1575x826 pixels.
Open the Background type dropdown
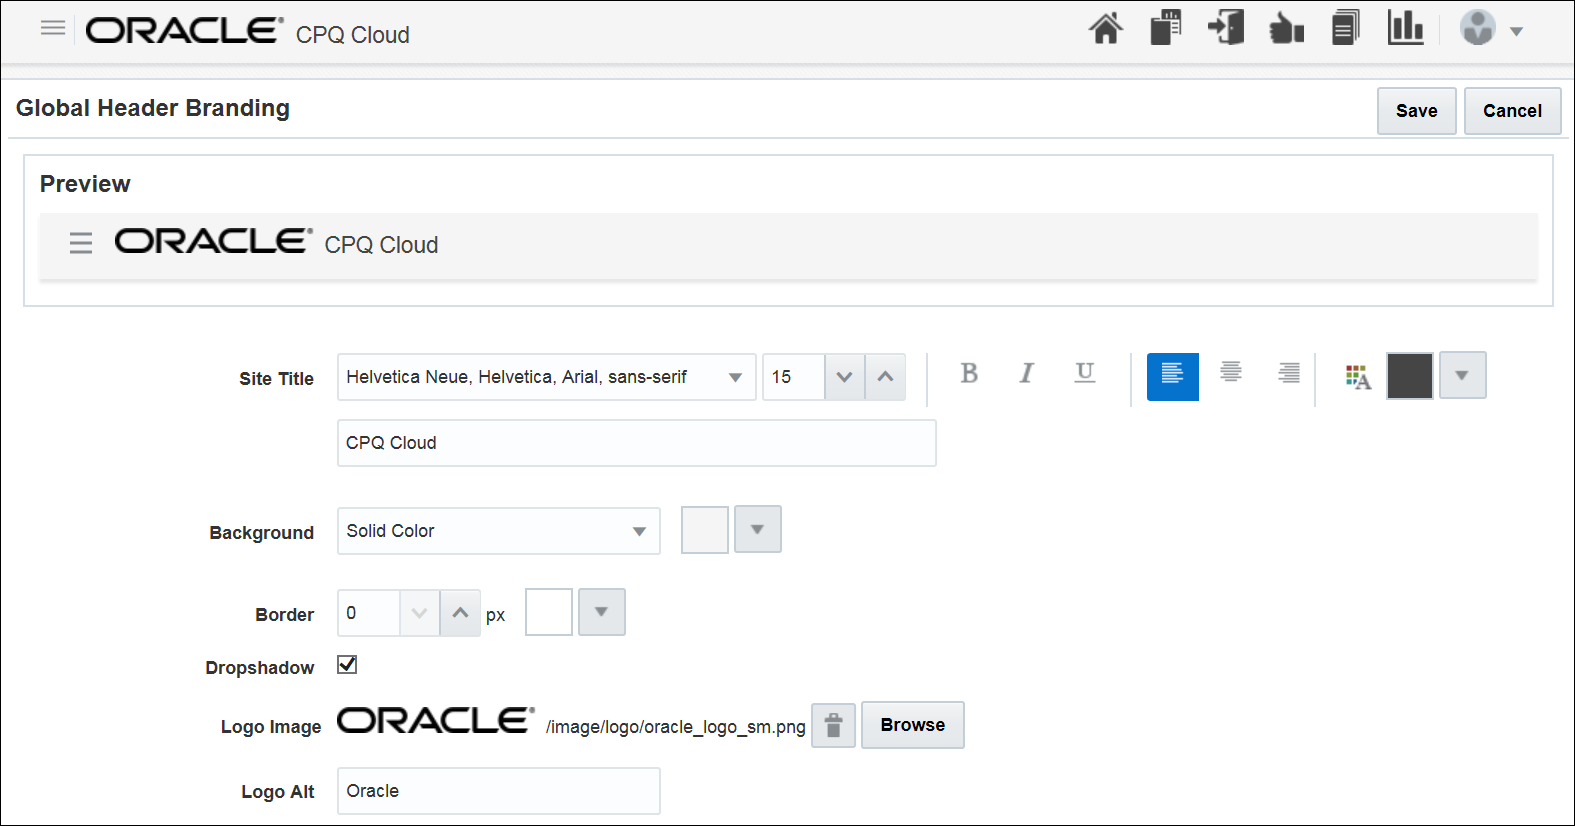pyautogui.click(x=498, y=531)
